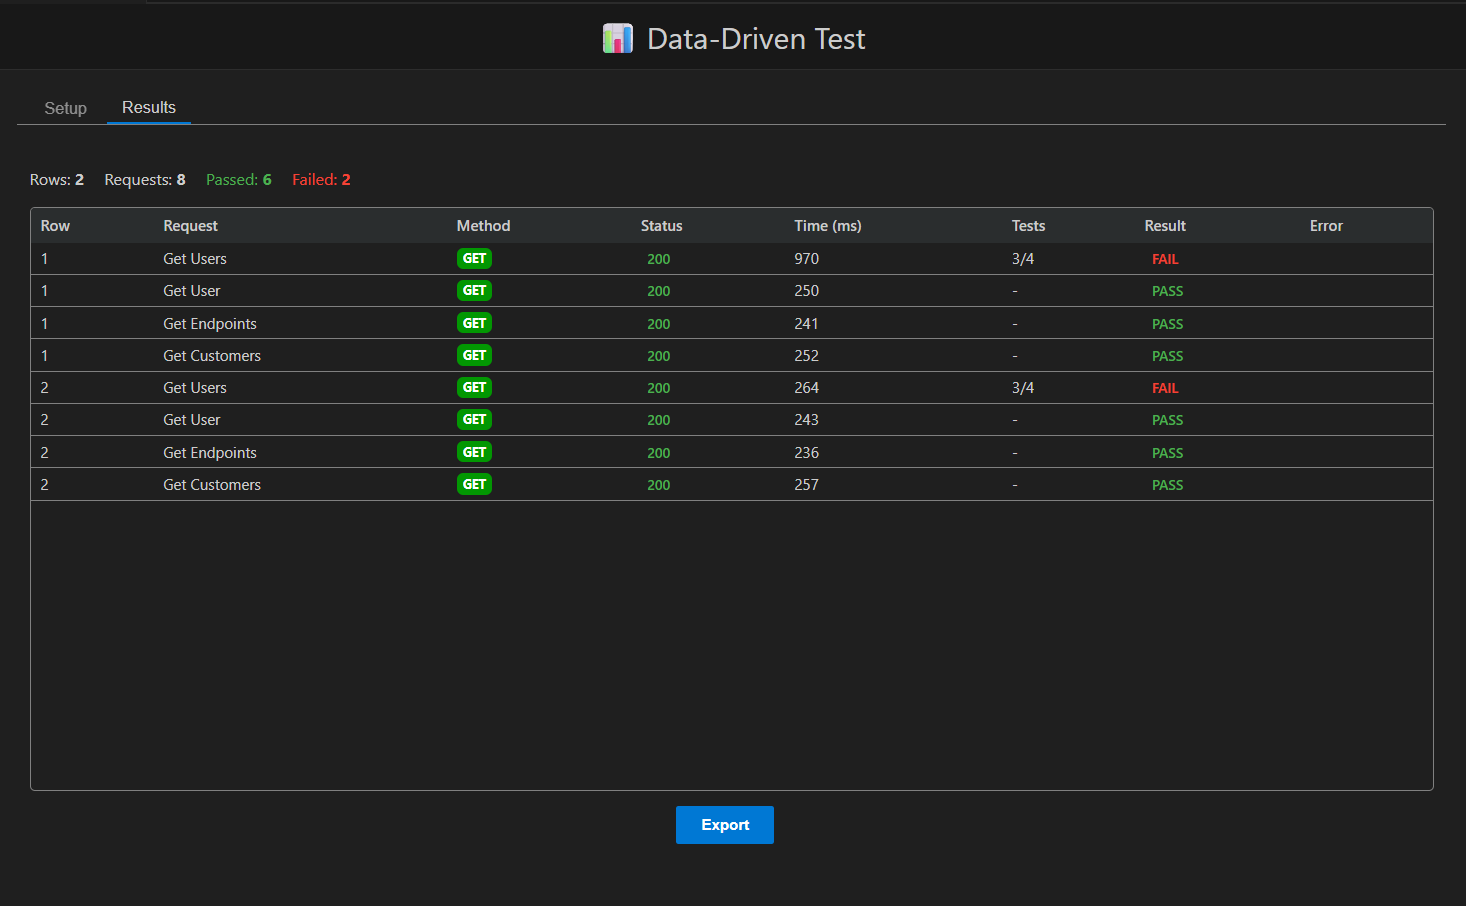Image resolution: width=1466 pixels, height=906 pixels.
Task: Click the PASS result in the 252 ms row
Action: (x=1167, y=356)
